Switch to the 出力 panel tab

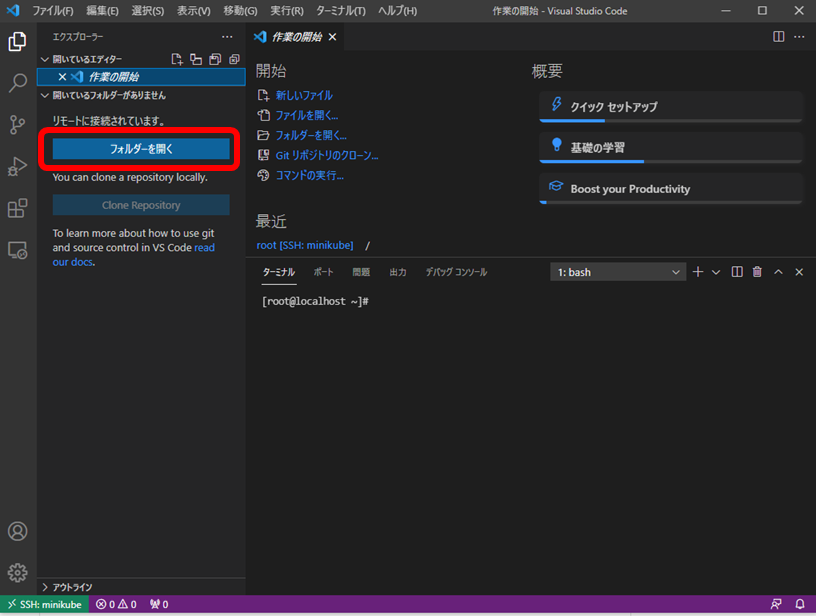point(398,272)
